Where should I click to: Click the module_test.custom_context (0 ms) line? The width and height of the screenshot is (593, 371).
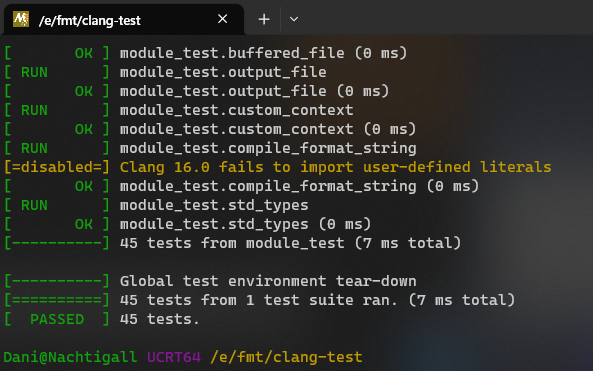[268, 129]
